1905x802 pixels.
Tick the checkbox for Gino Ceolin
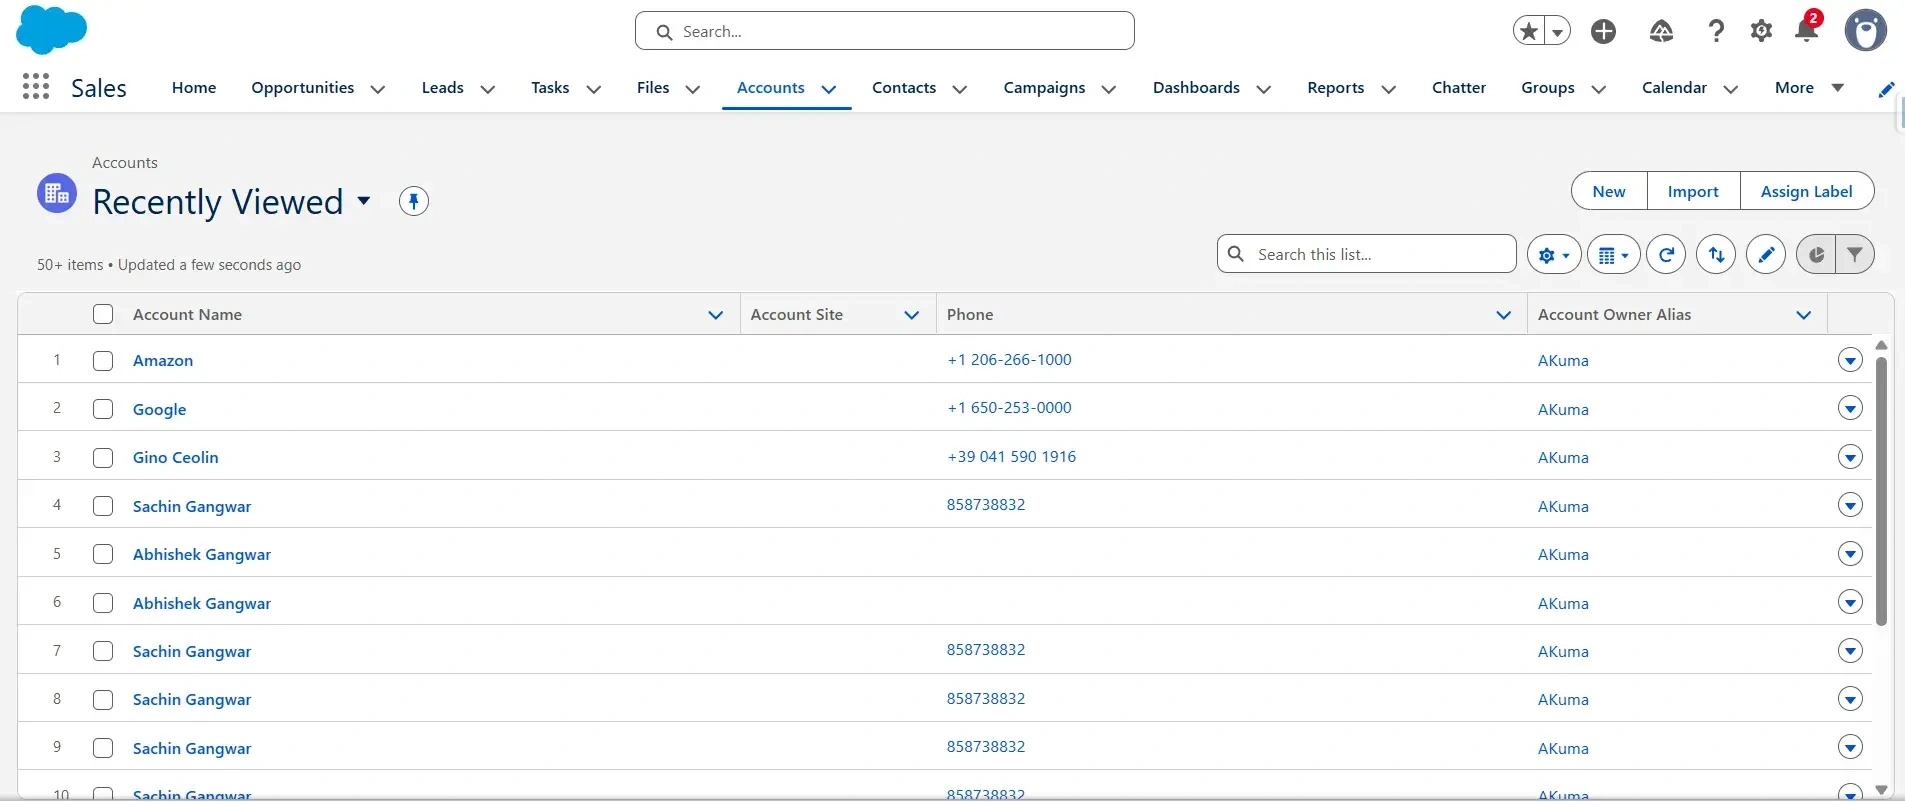(x=103, y=458)
